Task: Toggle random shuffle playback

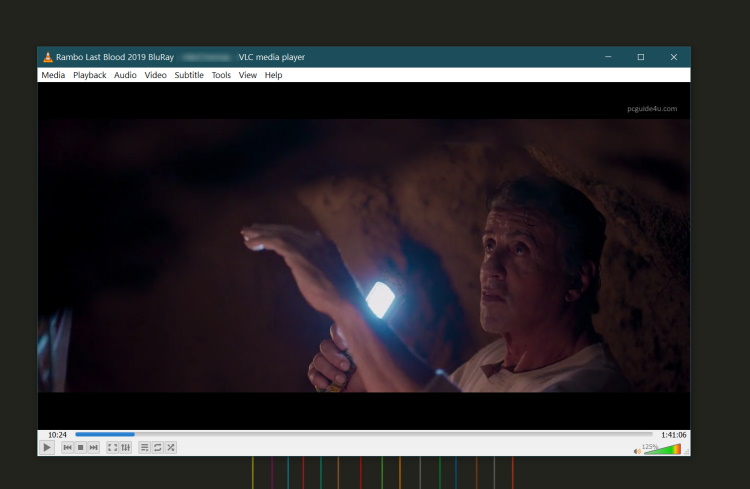Action: [x=171, y=447]
